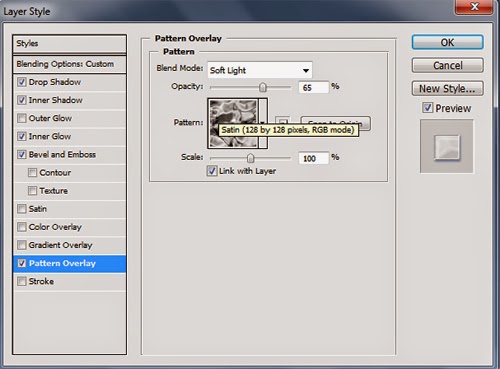Click the style preview thumbnail
This screenshot has height=369, width=500.
click(447, 147)
